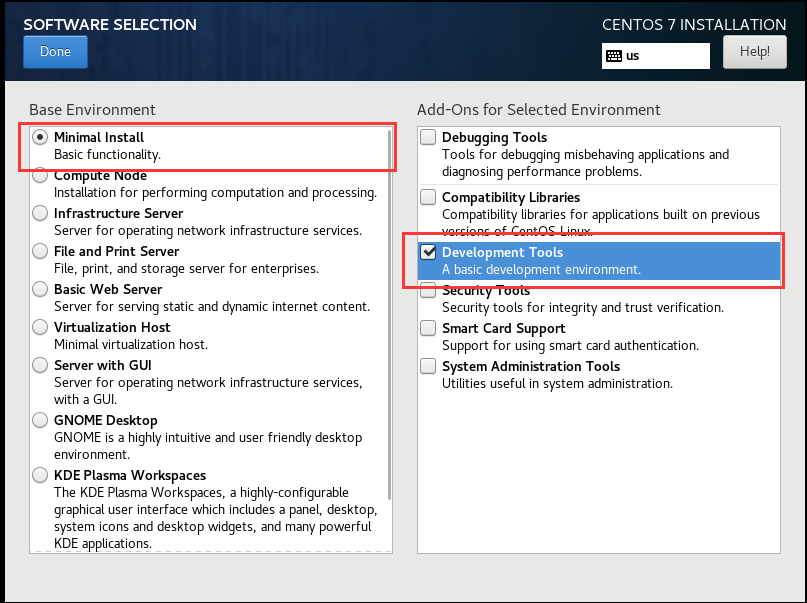Screen dimensions: 807x603
Task: Click the 'System Administration Tools' label
Action: 531,366
